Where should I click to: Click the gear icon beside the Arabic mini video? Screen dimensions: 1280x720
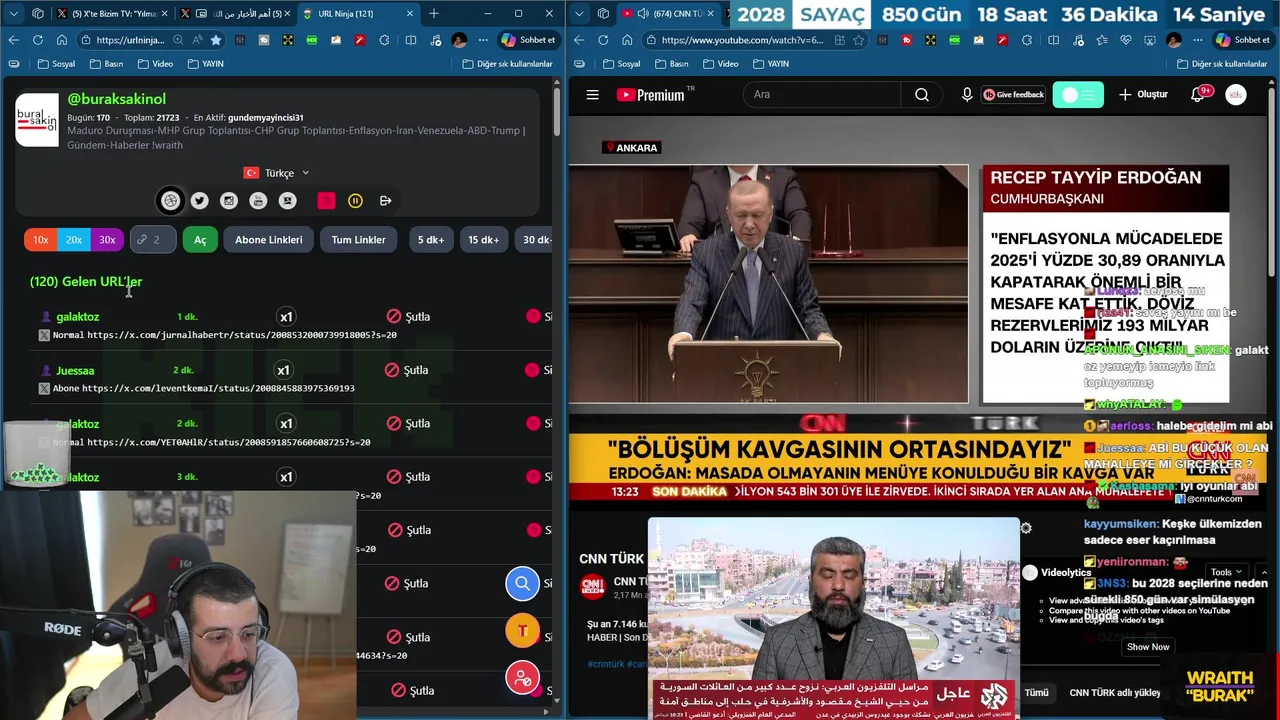(1026, 528)
